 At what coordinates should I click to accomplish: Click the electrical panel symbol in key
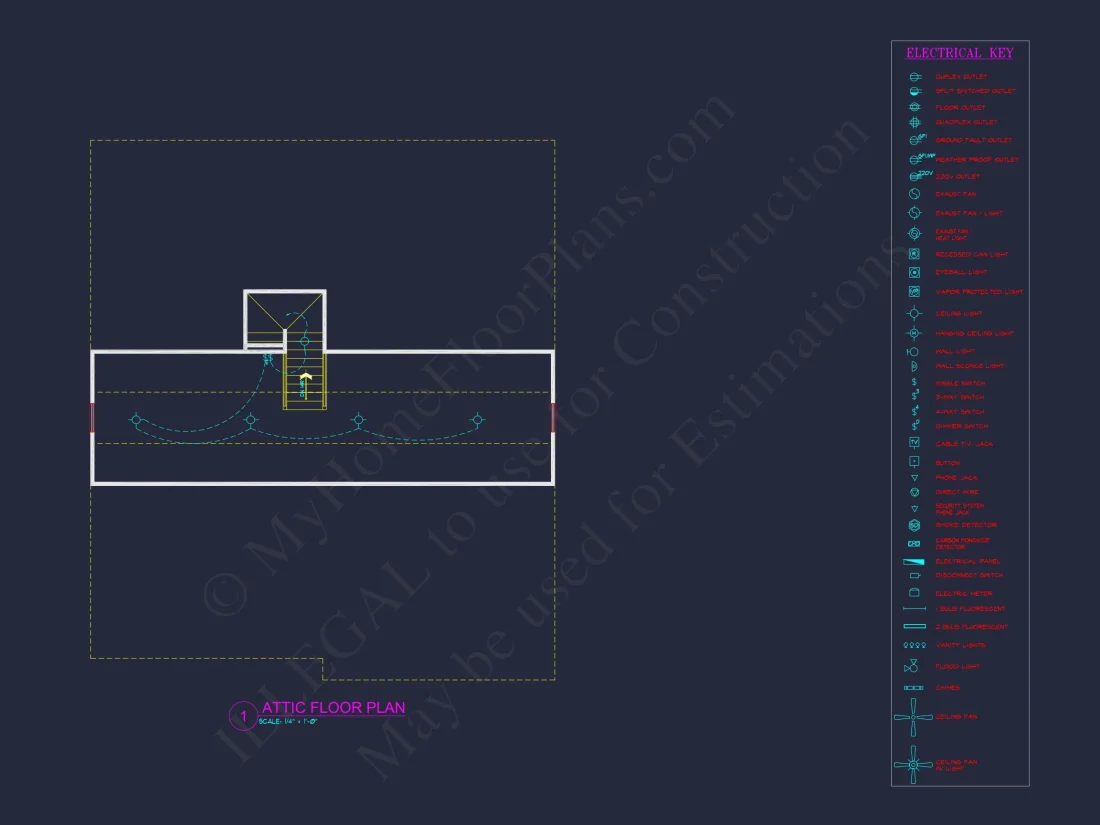coord(913,562)
